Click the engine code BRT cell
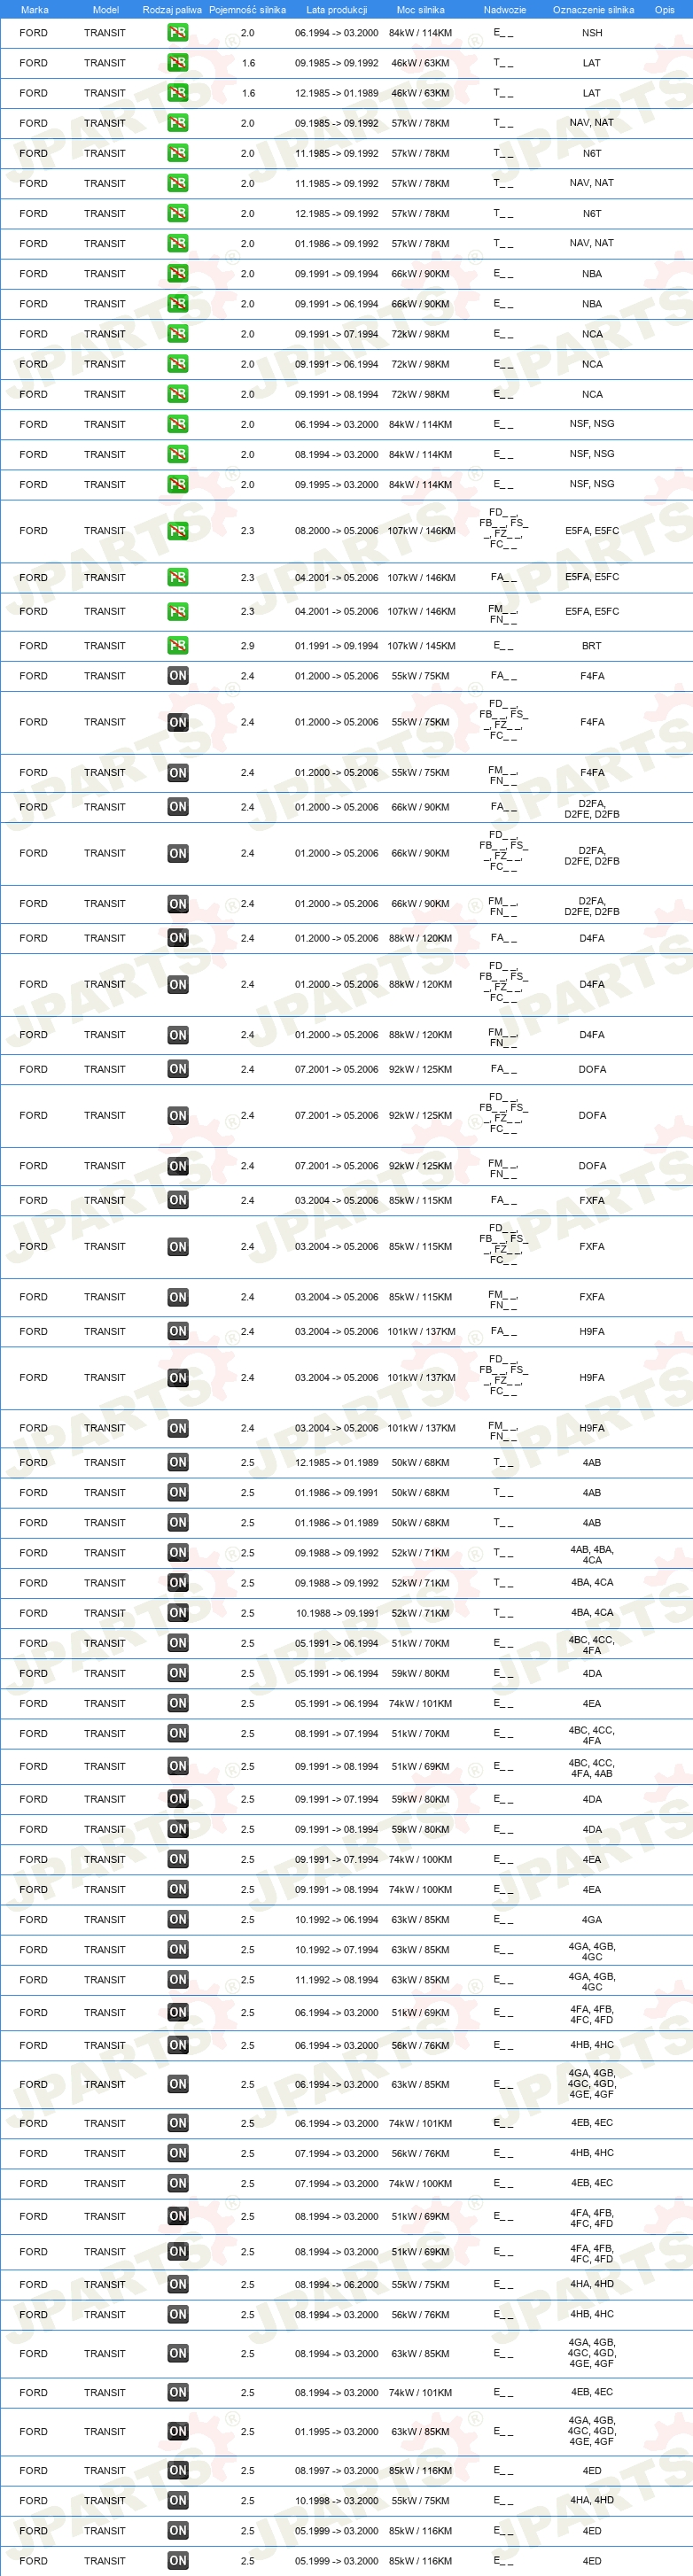This screenshot has width=693, height=2576. [x=592, y=646]
